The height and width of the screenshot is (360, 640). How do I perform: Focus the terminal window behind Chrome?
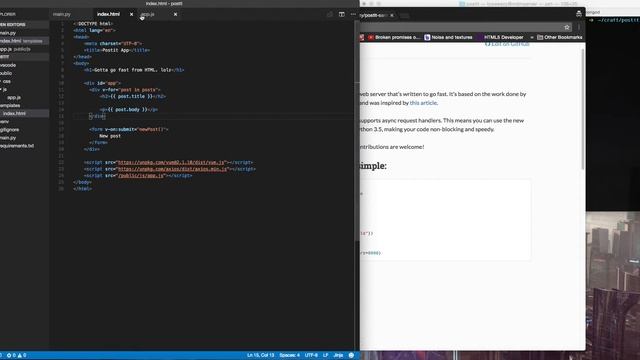point(612,114)
